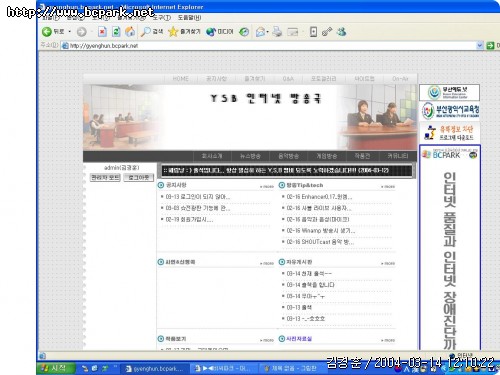500x375 pixels.
Task: Click the 로그아웃 logout button
Action: [138, 177]
